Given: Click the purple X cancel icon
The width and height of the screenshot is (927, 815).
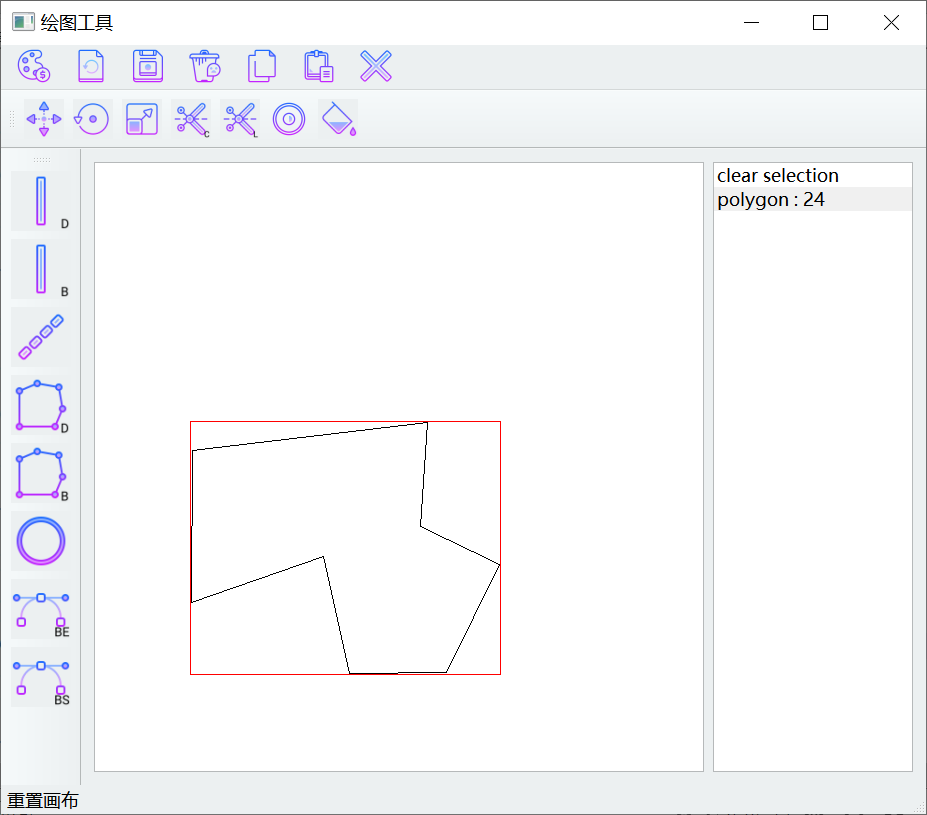Looking at the screenshot, I should (376, 66).
